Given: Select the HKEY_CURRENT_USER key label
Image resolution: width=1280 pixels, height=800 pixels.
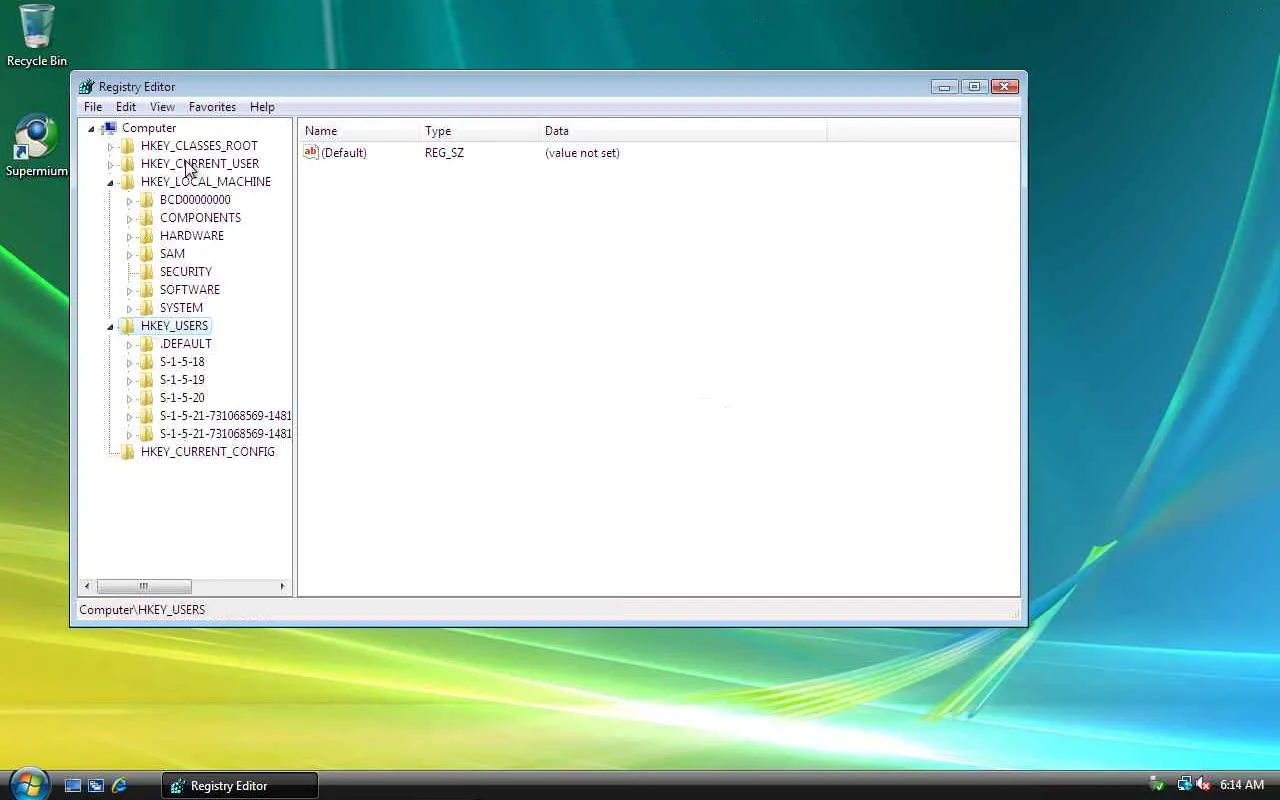Looking at the screenshot, I should point(200,164).
